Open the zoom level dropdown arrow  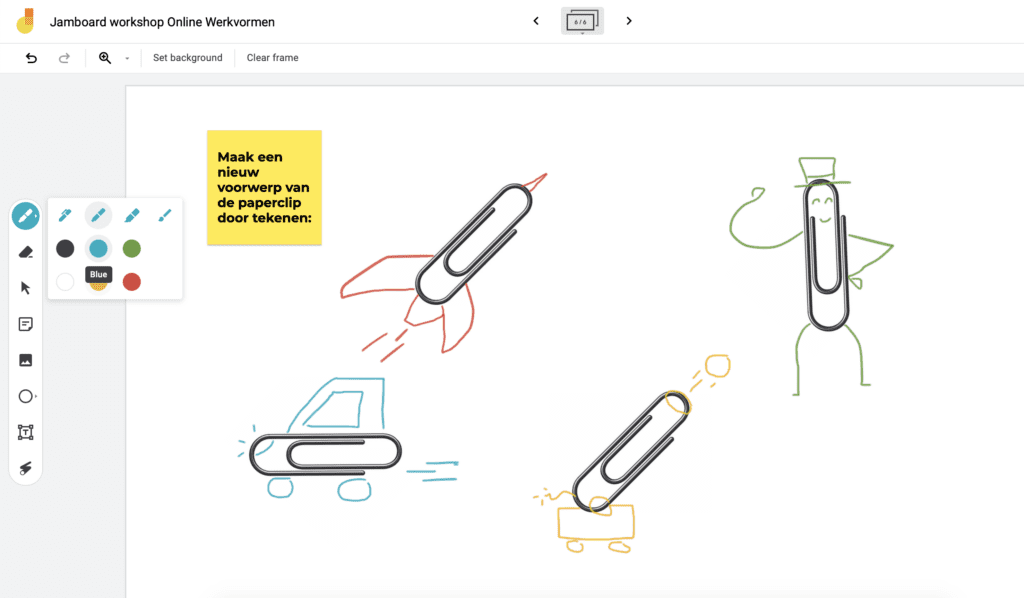(127, 58)
